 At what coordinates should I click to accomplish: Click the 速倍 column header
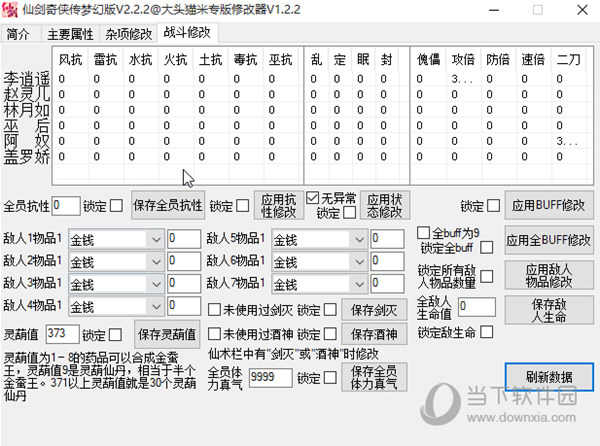533,59
